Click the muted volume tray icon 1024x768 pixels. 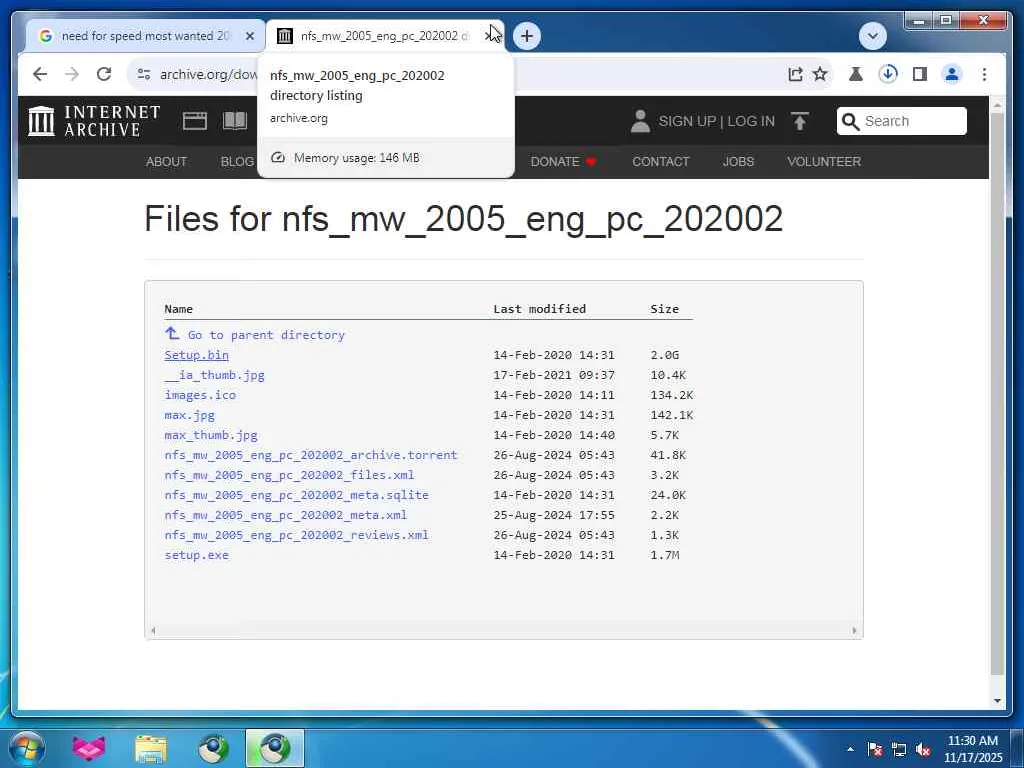[x=923, y=749]
